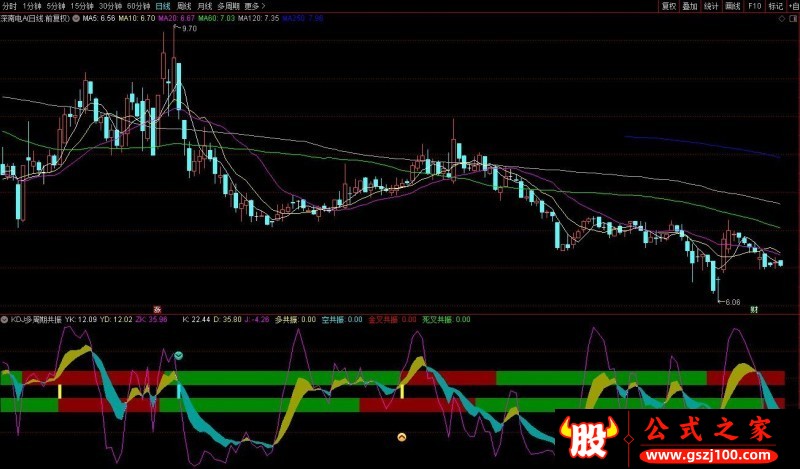
Task: Click the stock name 深南电A chart title
Action: (x=35, y=18)
